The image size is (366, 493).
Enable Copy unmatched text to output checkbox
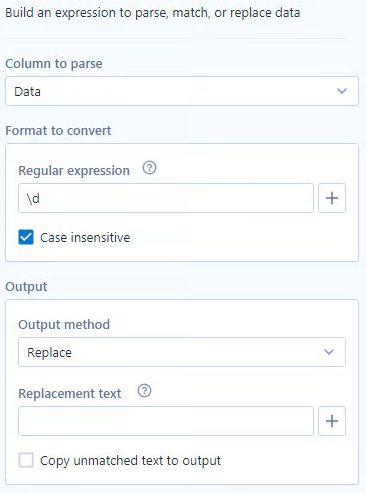[x=26, y=460]
